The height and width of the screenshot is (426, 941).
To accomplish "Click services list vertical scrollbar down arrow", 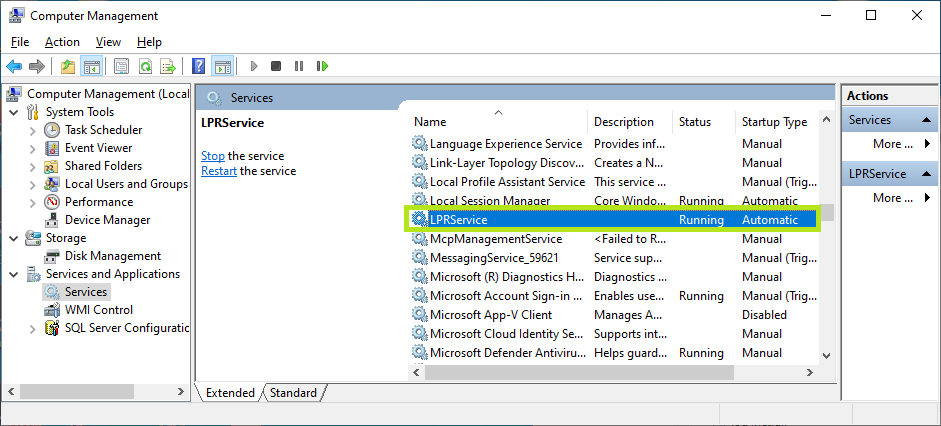I will (826, 356).
